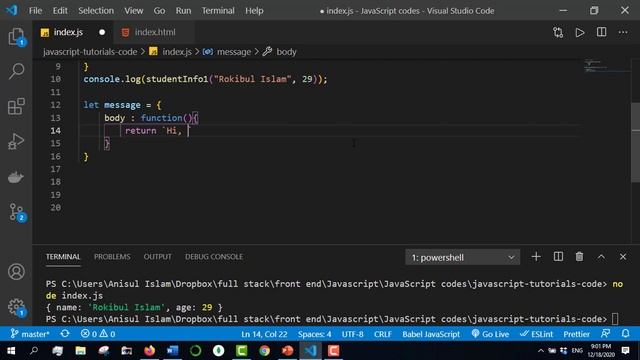Run the code with play icon
Image resolution: width=640 pixels, height=360 pixels.
(580, 32)
